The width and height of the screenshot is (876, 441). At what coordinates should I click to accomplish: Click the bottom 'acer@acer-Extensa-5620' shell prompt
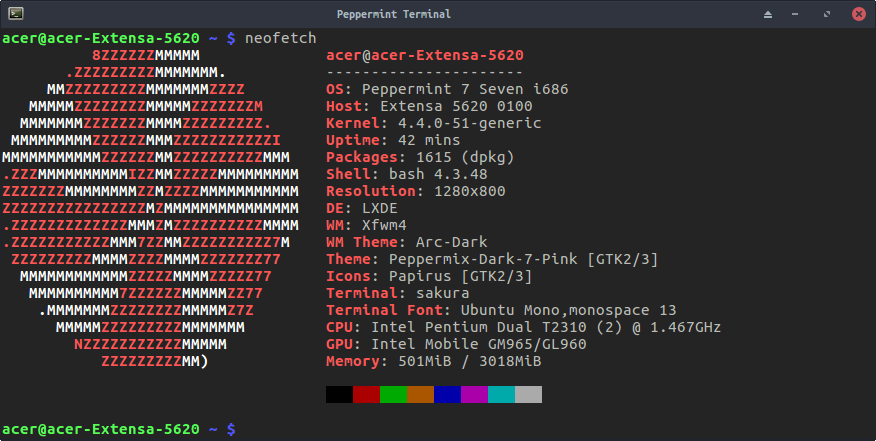pyautogui.click(x=119, y=429)
